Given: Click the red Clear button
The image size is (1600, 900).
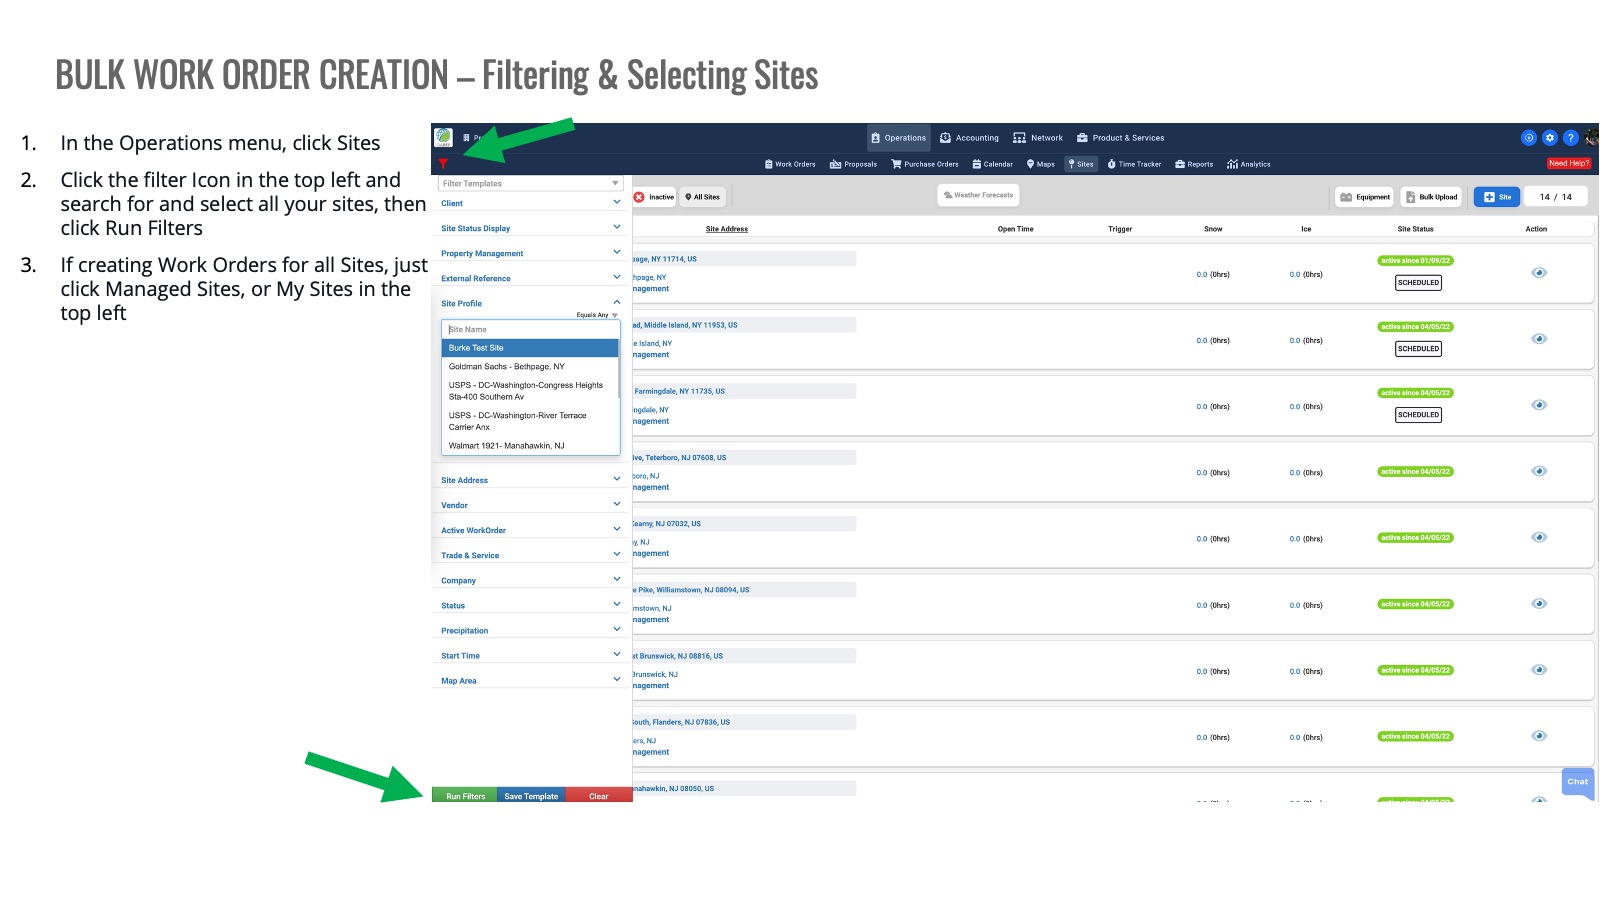Looking at the screenshot, I should 598,796.
